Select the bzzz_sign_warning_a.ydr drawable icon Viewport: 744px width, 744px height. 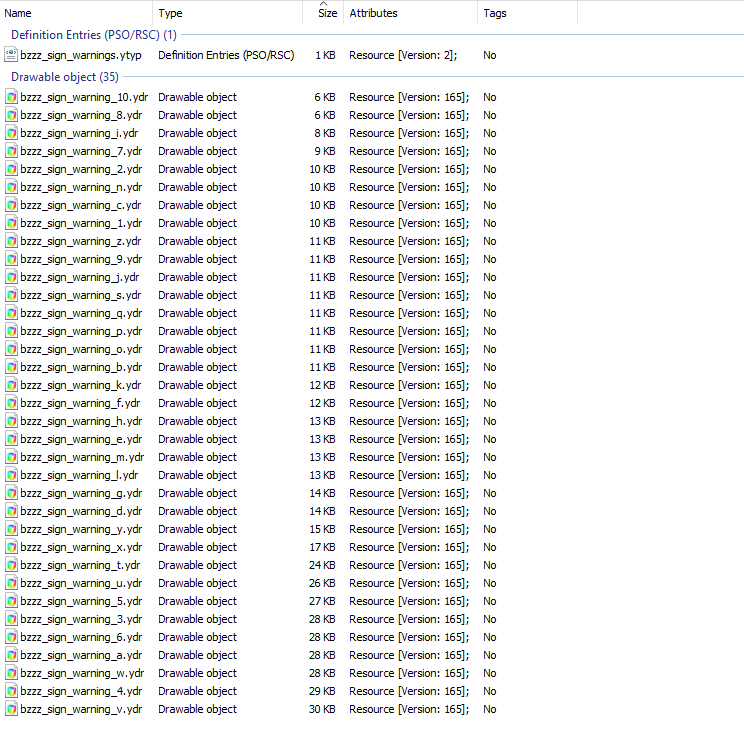pos(11,655)
